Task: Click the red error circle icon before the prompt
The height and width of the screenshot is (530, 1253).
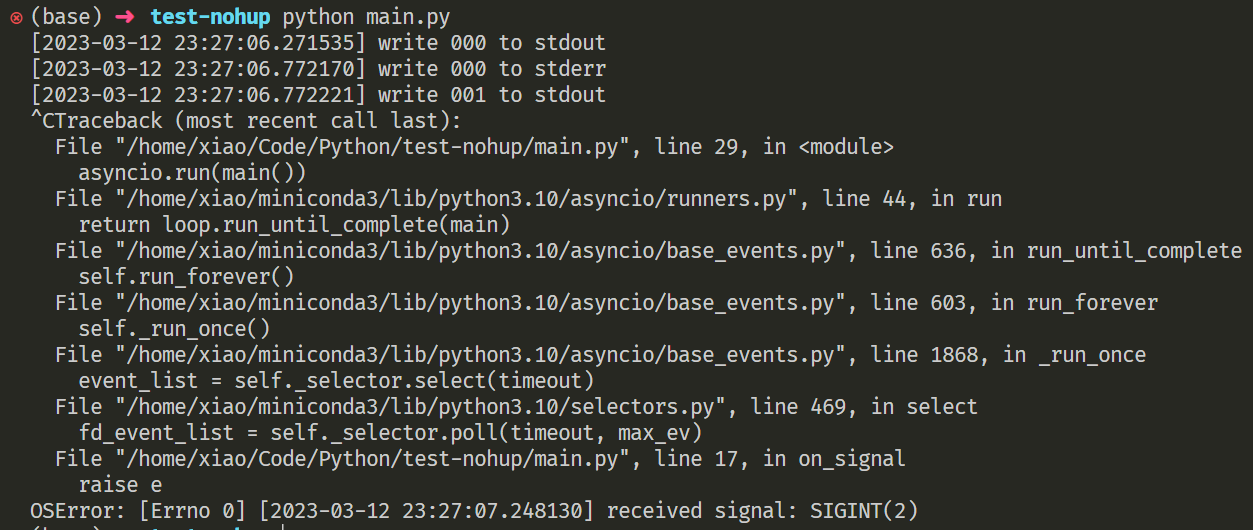Action: coord(16,17)
